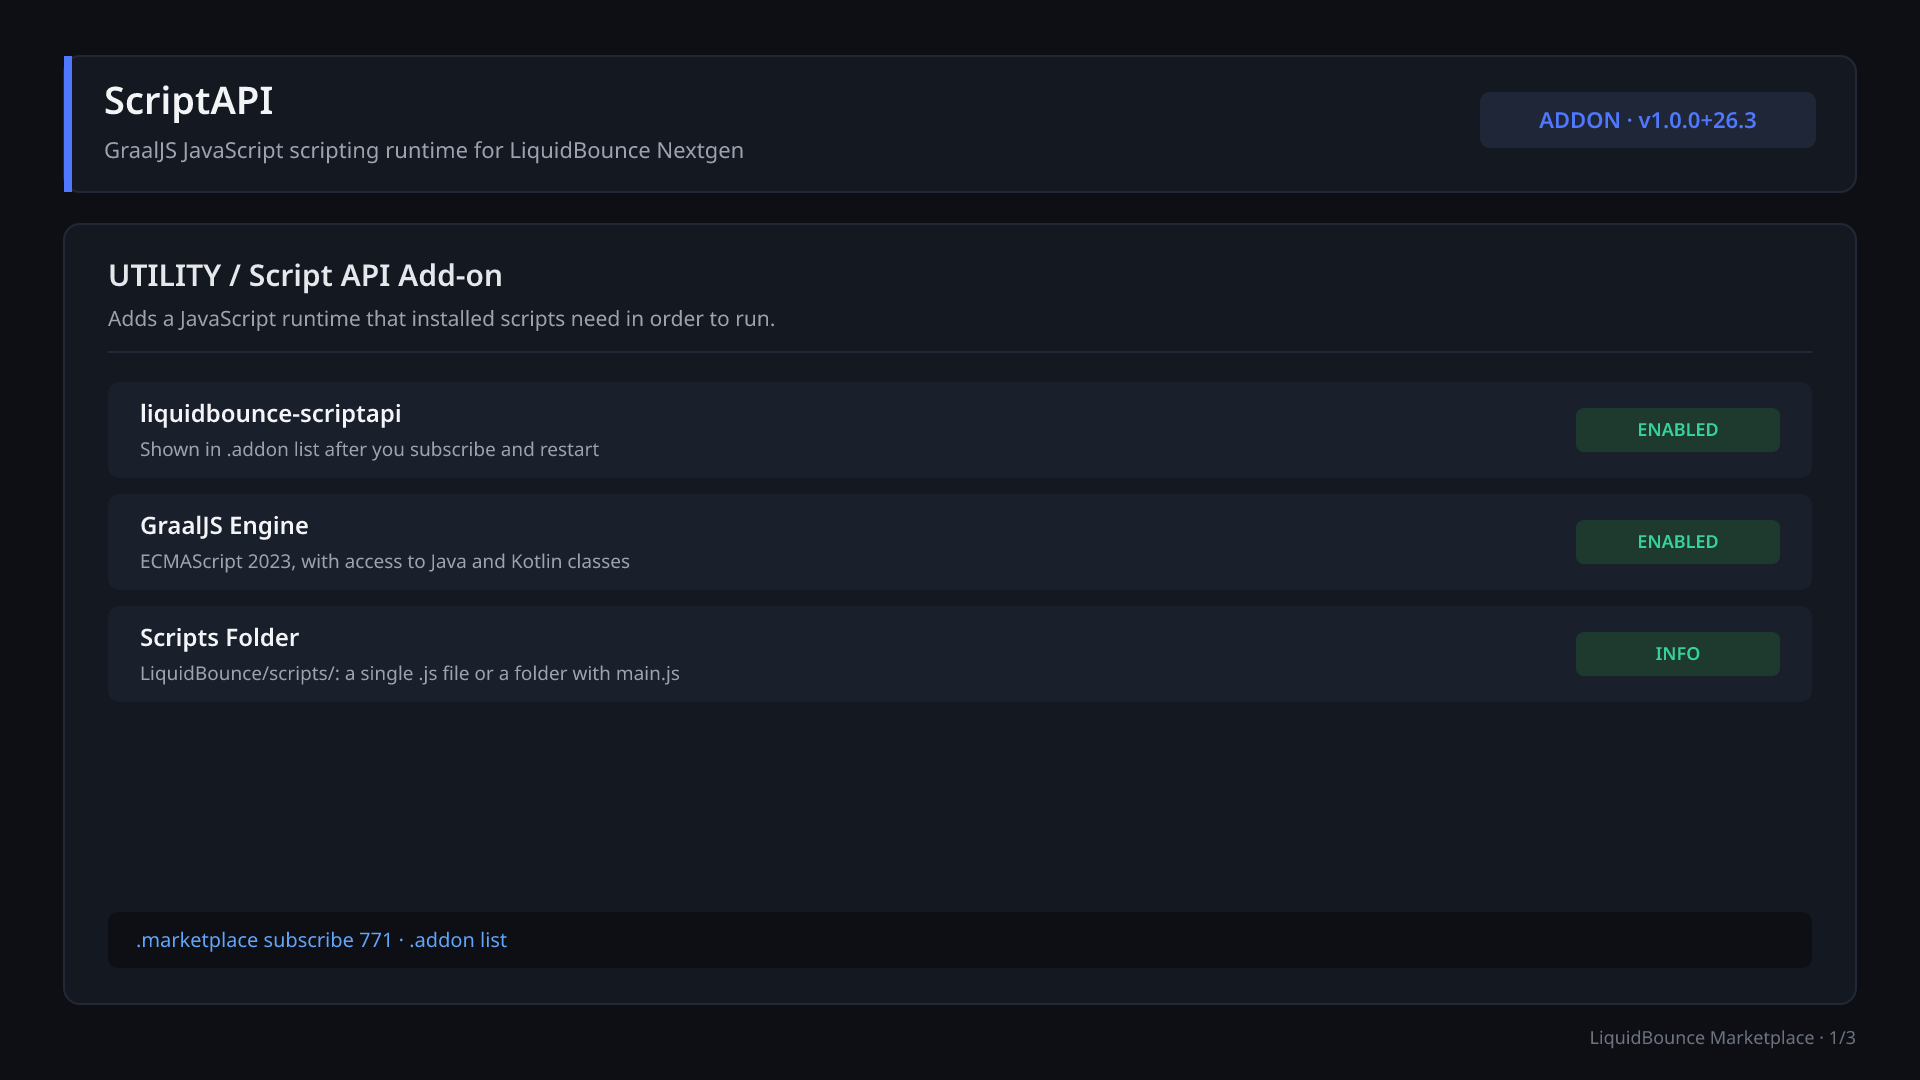This screenshot has width=1920, height=1080.
Task: Select the Scripts Folder row title
Action: [x=219, y=638]
